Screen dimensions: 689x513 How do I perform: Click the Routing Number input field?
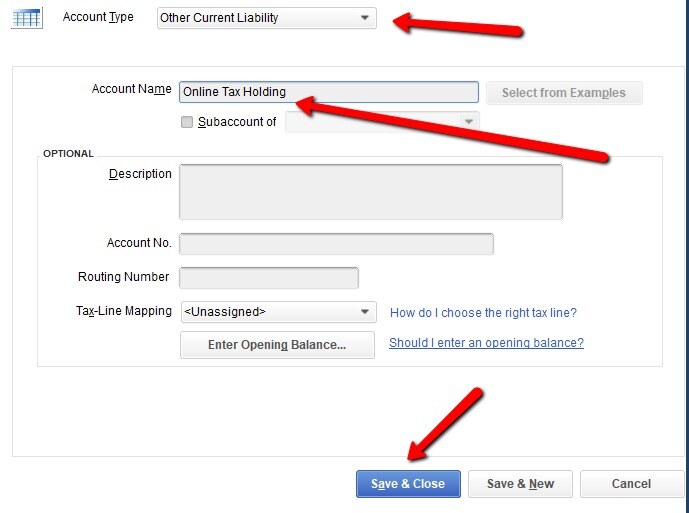[269, 278]
